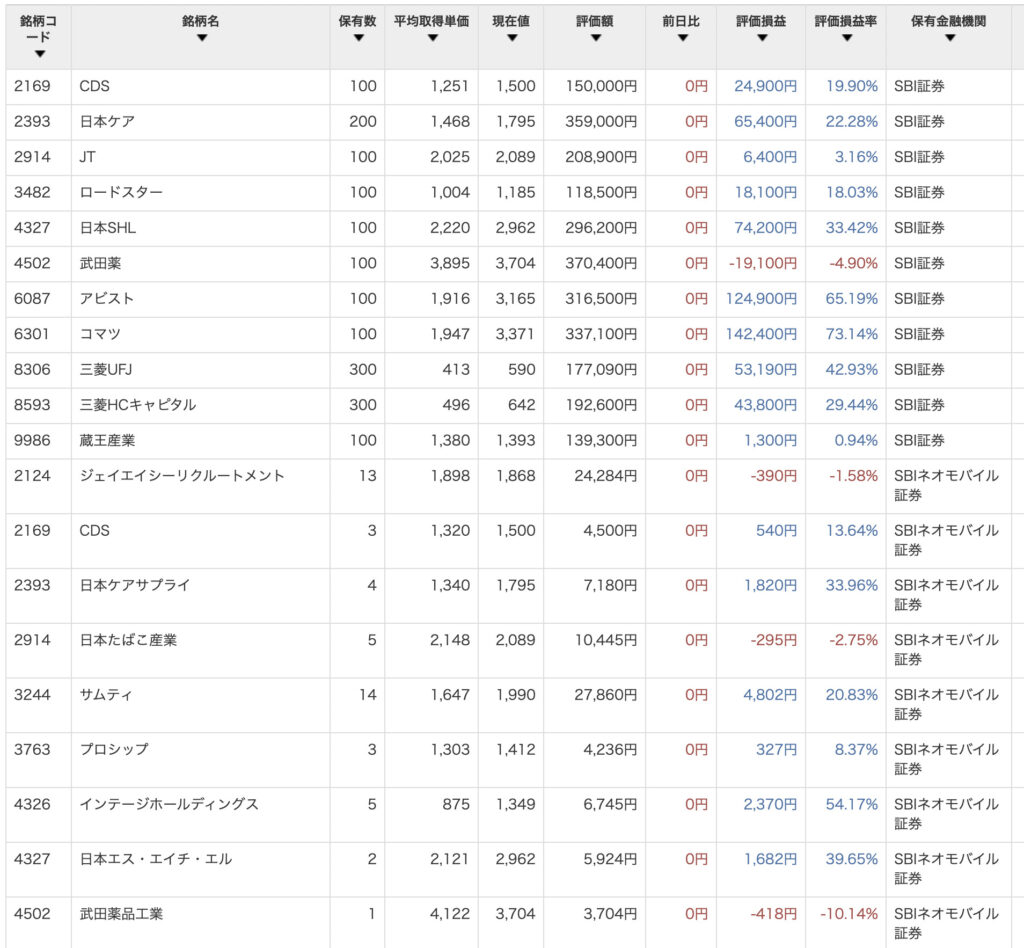
Task: Select stock name 蔵王産業
Action: point(107,440)
